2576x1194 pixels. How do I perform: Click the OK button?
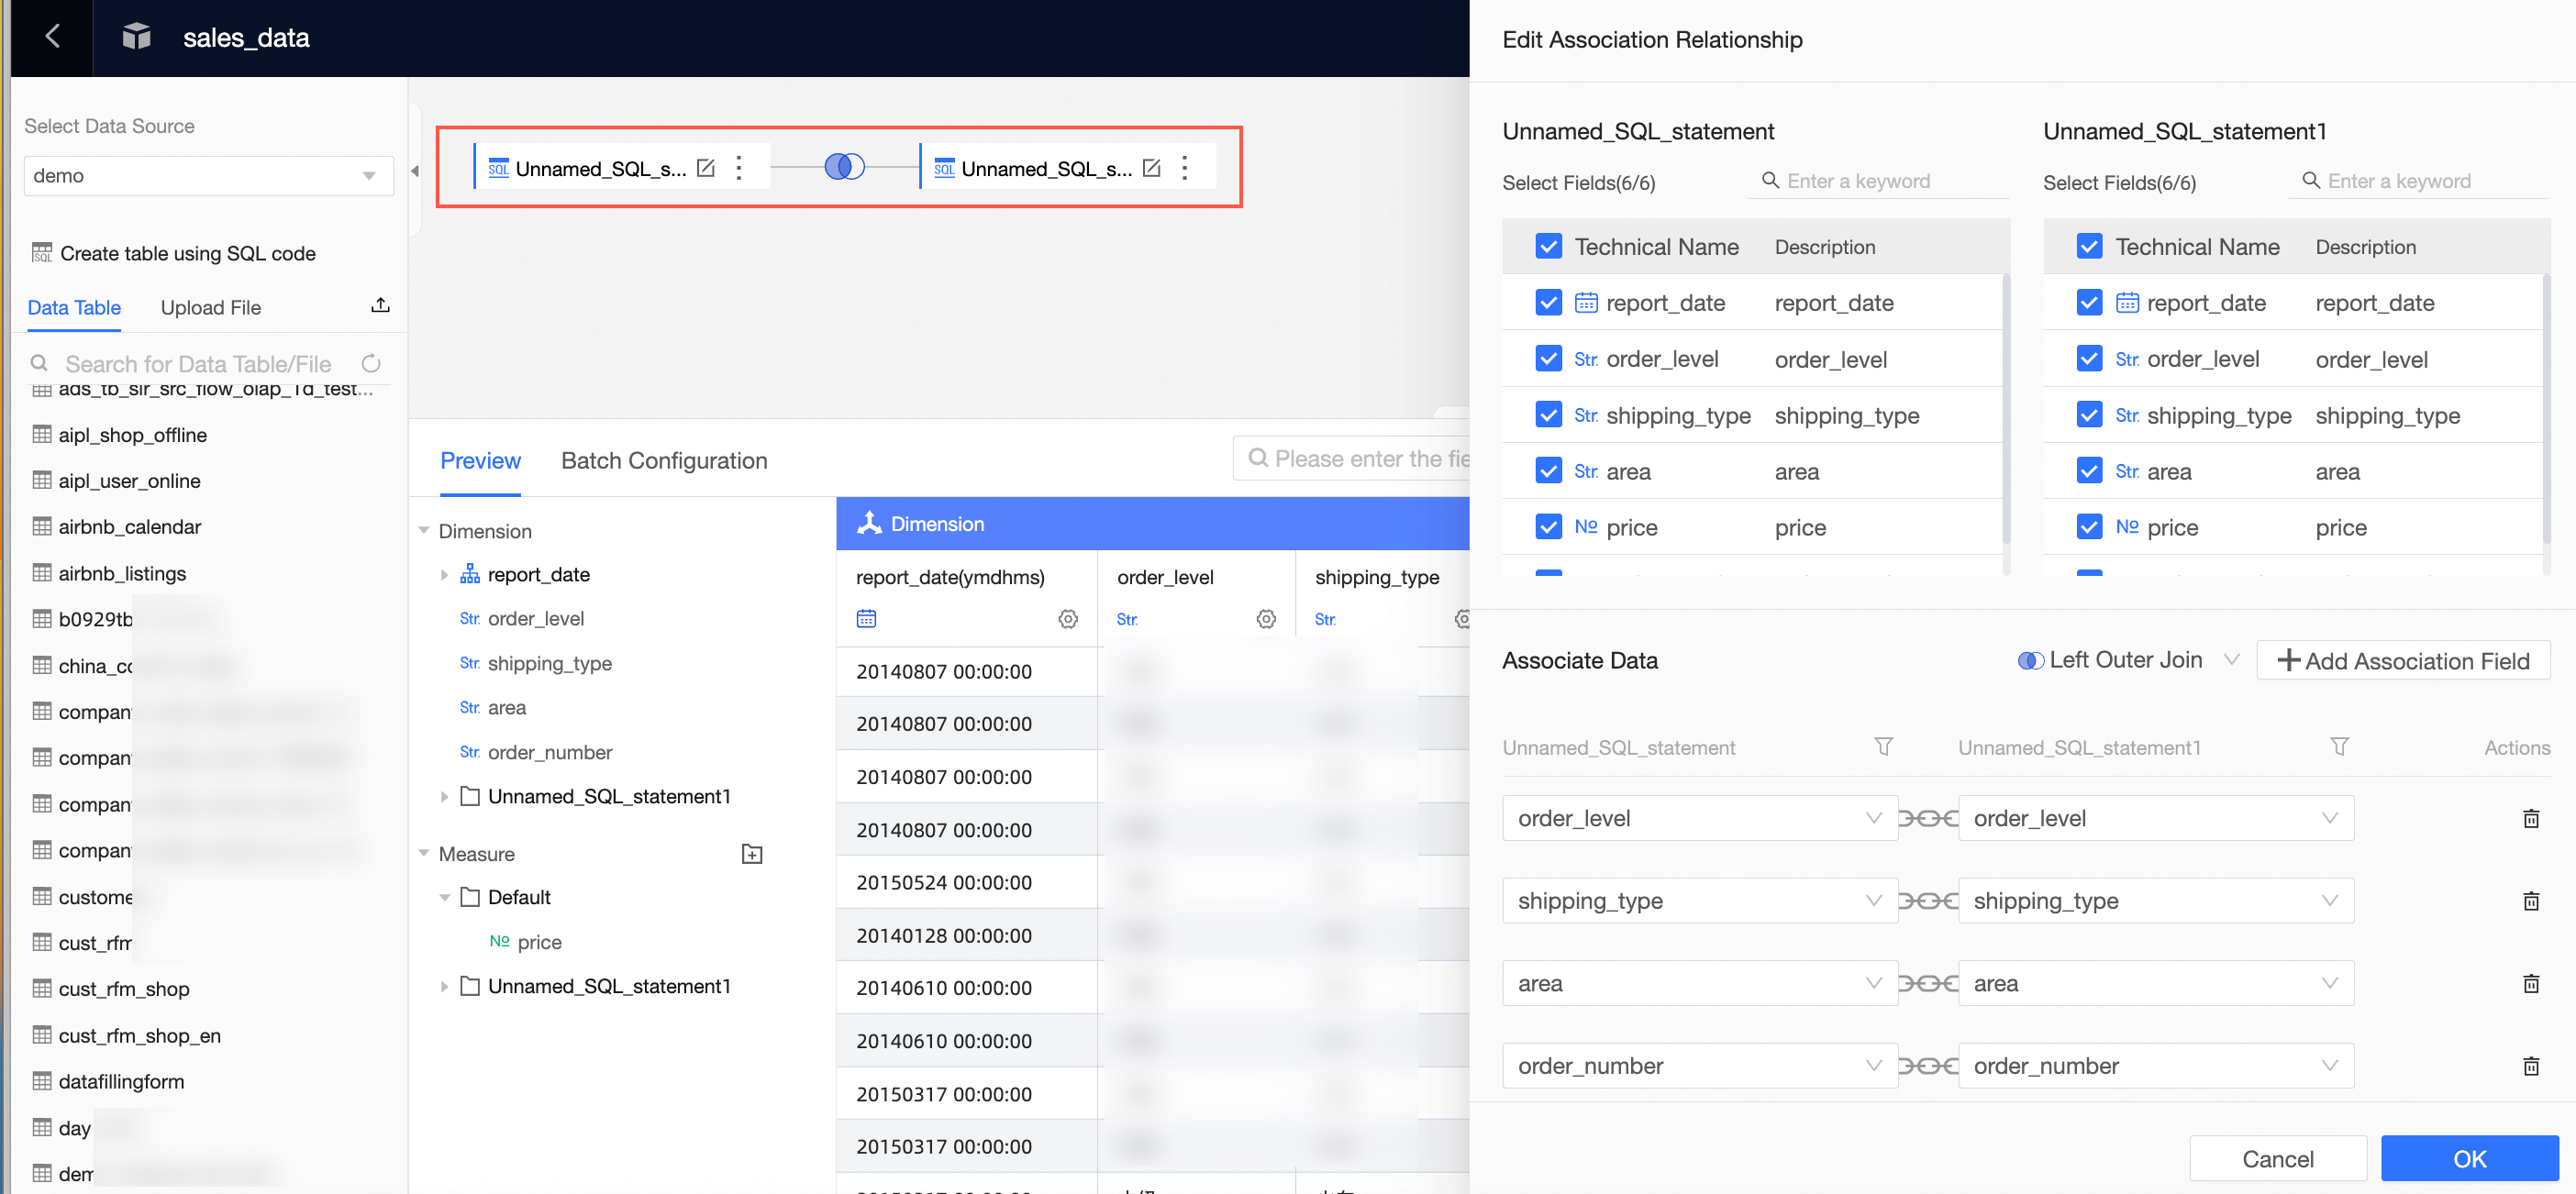[x=2468, y=1159]
